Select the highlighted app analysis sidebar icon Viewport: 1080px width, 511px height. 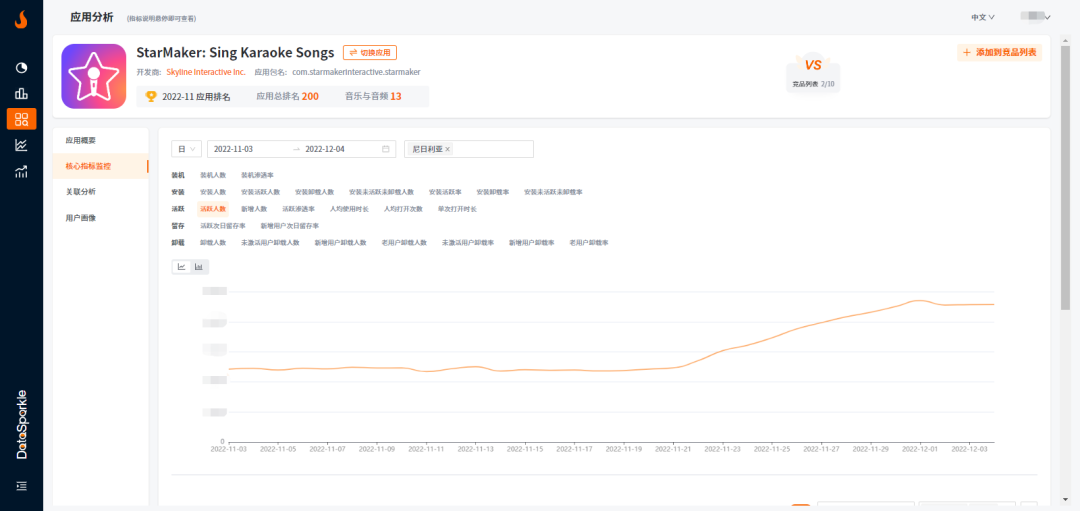[x=21, y=119]
